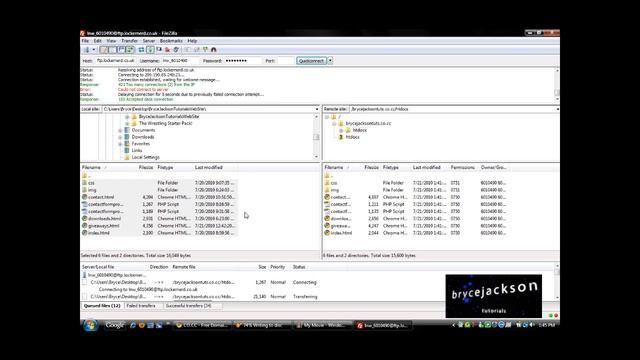Open the Server menu
Viewport: 640px width, 360px height.
click(x=149, y=41)
